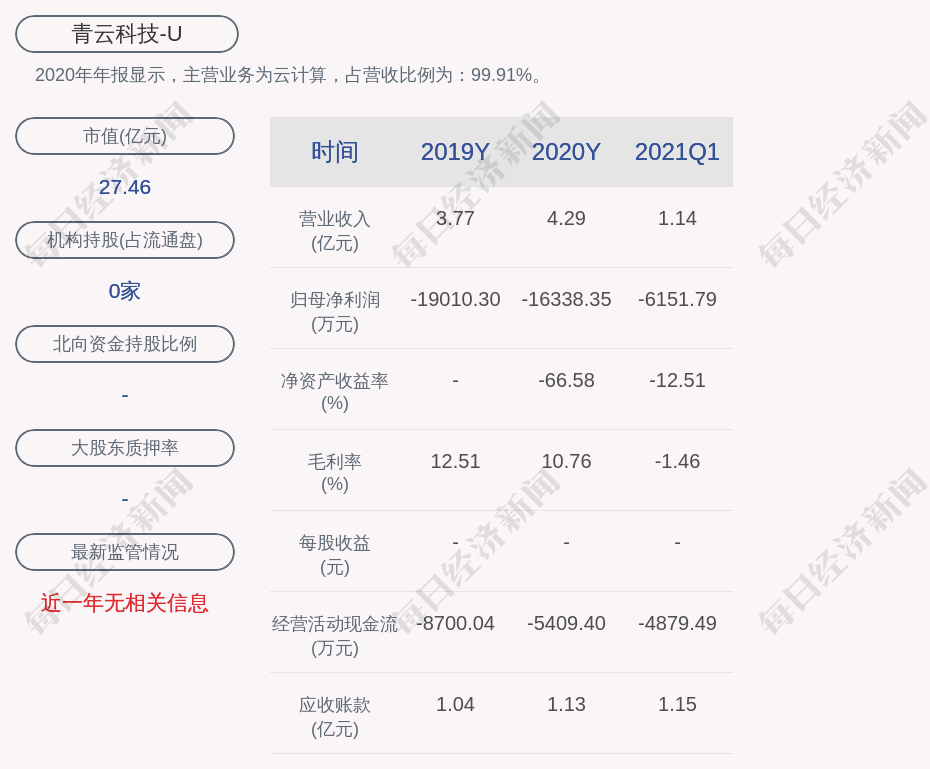
Task: Choose the 2021Q1 column header
Action: tap(677, 152)
